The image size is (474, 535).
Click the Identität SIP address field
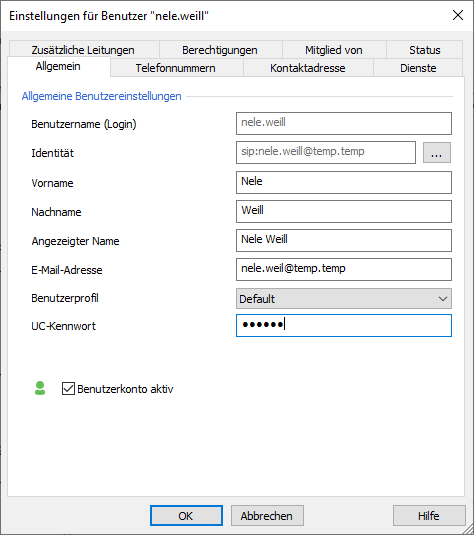(326, 153)
